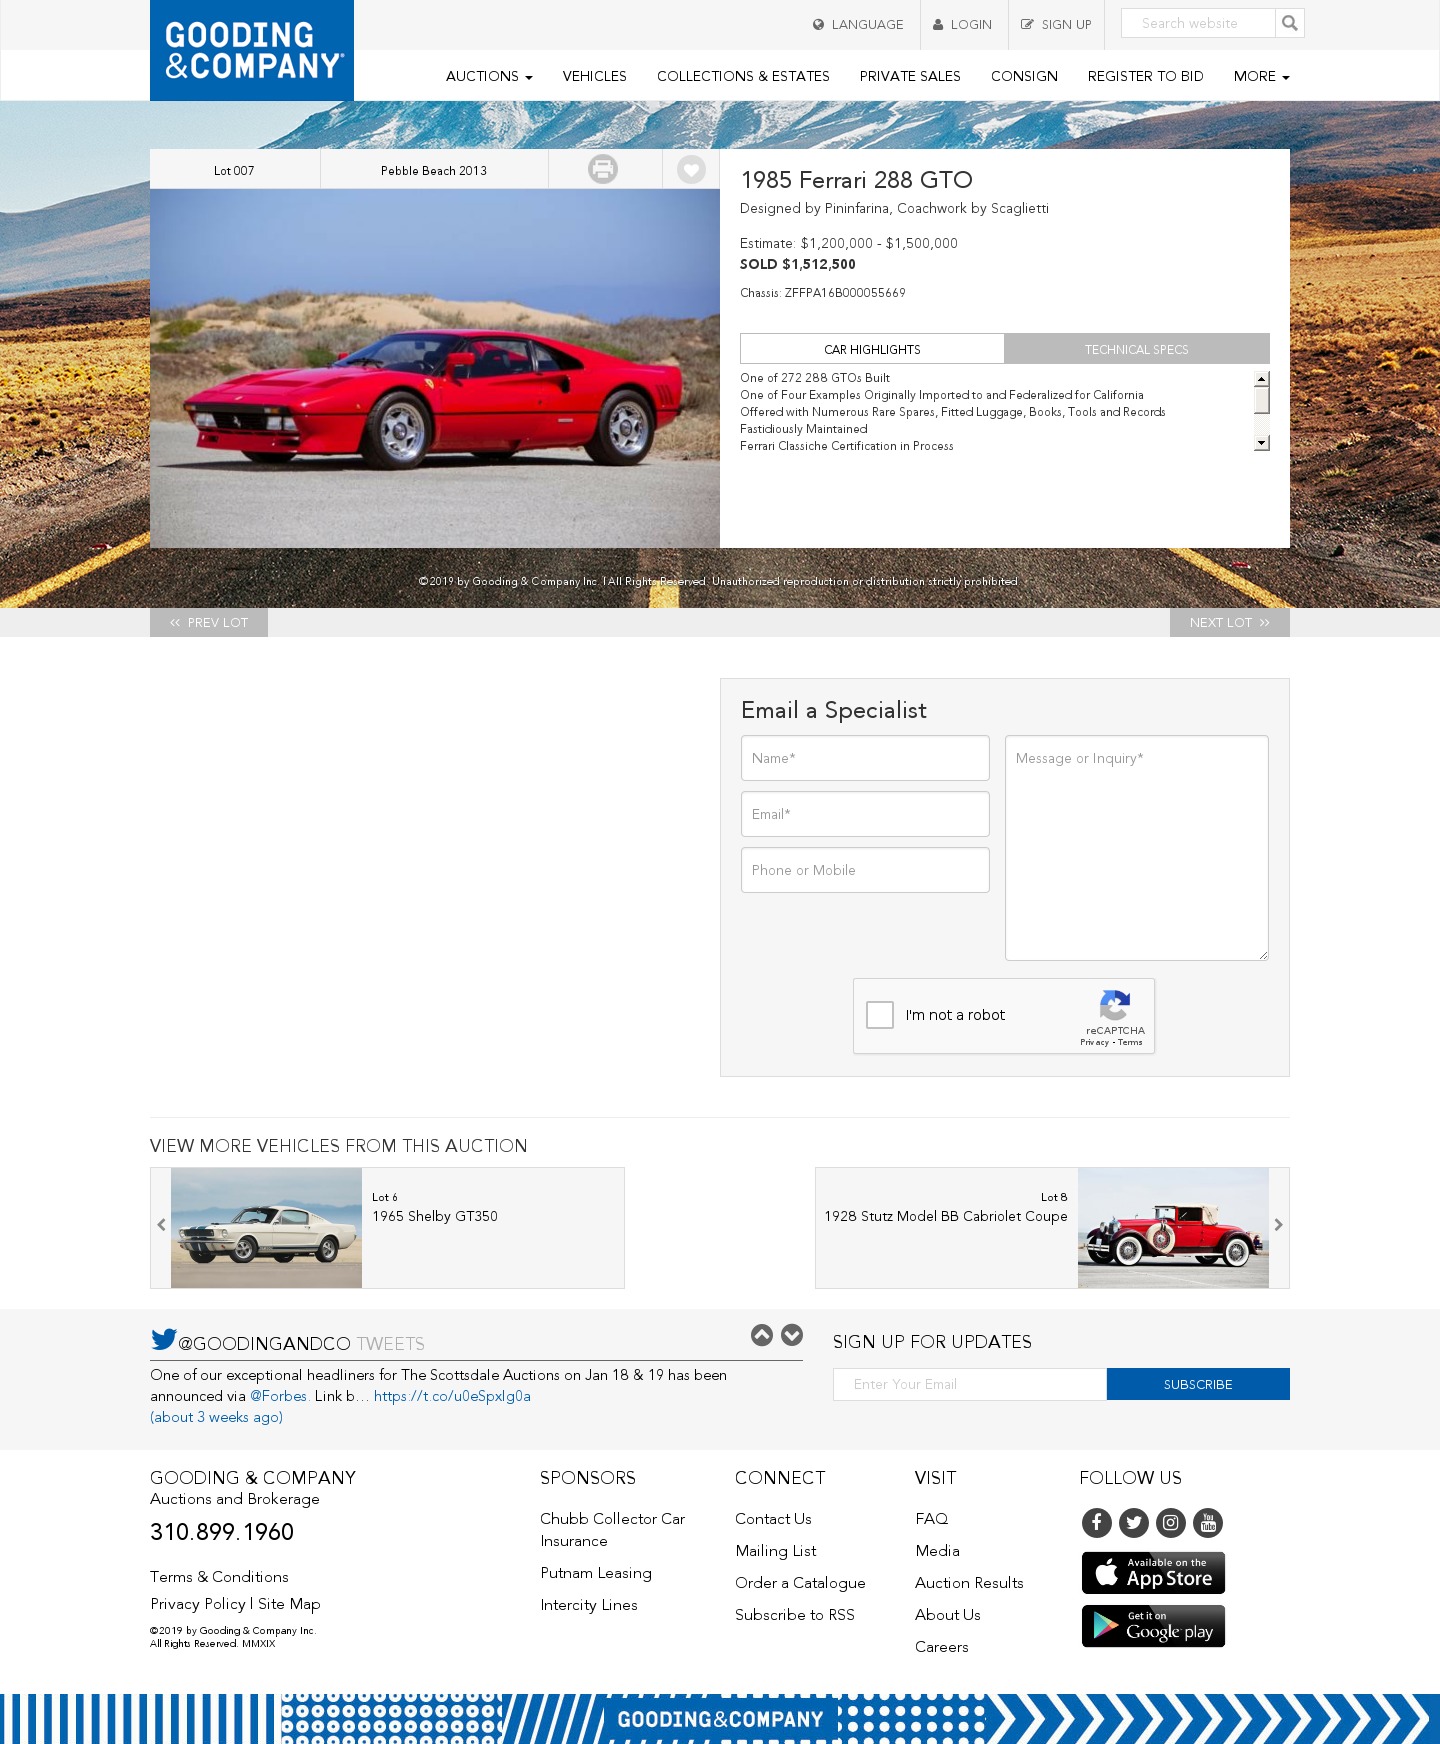Focus the Enter Your Email field
Viewport: 1440px width, 1744px height.
(x=970, y=1384)
